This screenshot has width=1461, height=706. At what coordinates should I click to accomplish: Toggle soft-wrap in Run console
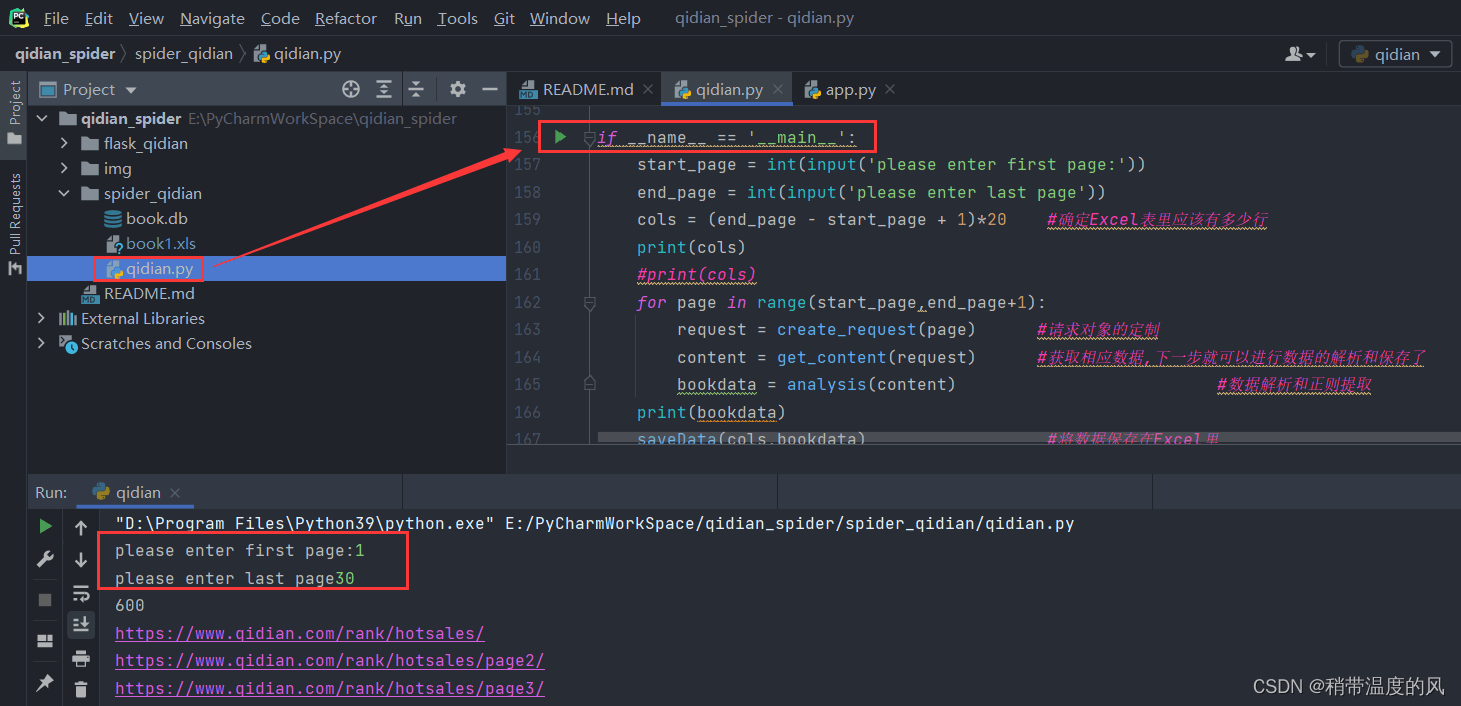coord(81,594)
